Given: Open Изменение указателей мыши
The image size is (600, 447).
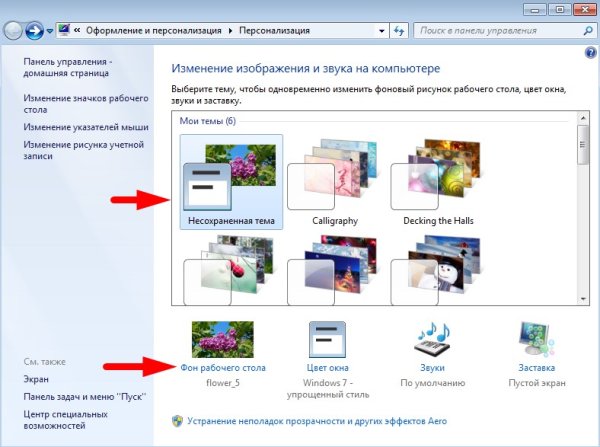Looking at the screenshot, I should click(86, 127).
